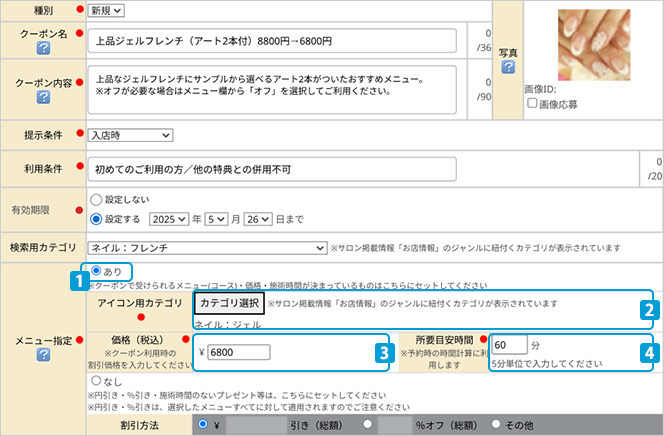664x436 pixels.
Task: Select the ¥ discount method radio
Action: pos(204,424)
